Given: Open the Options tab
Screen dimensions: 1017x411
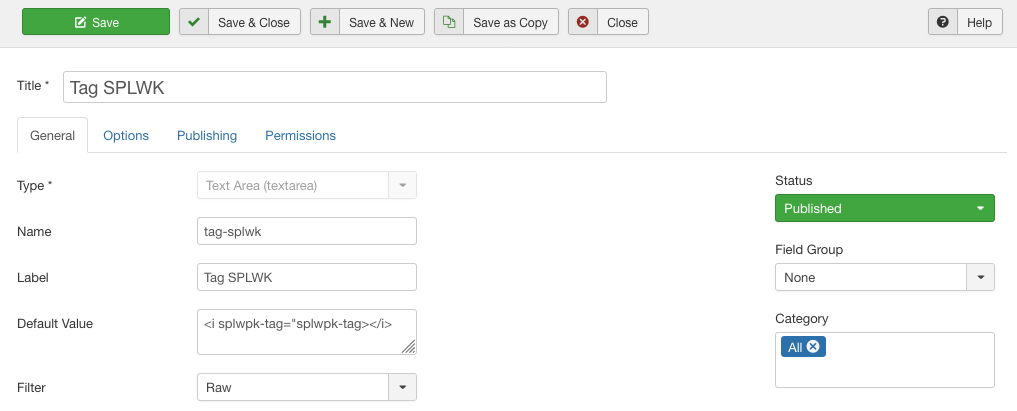Looking at the screenshot, I should point(126,135).
